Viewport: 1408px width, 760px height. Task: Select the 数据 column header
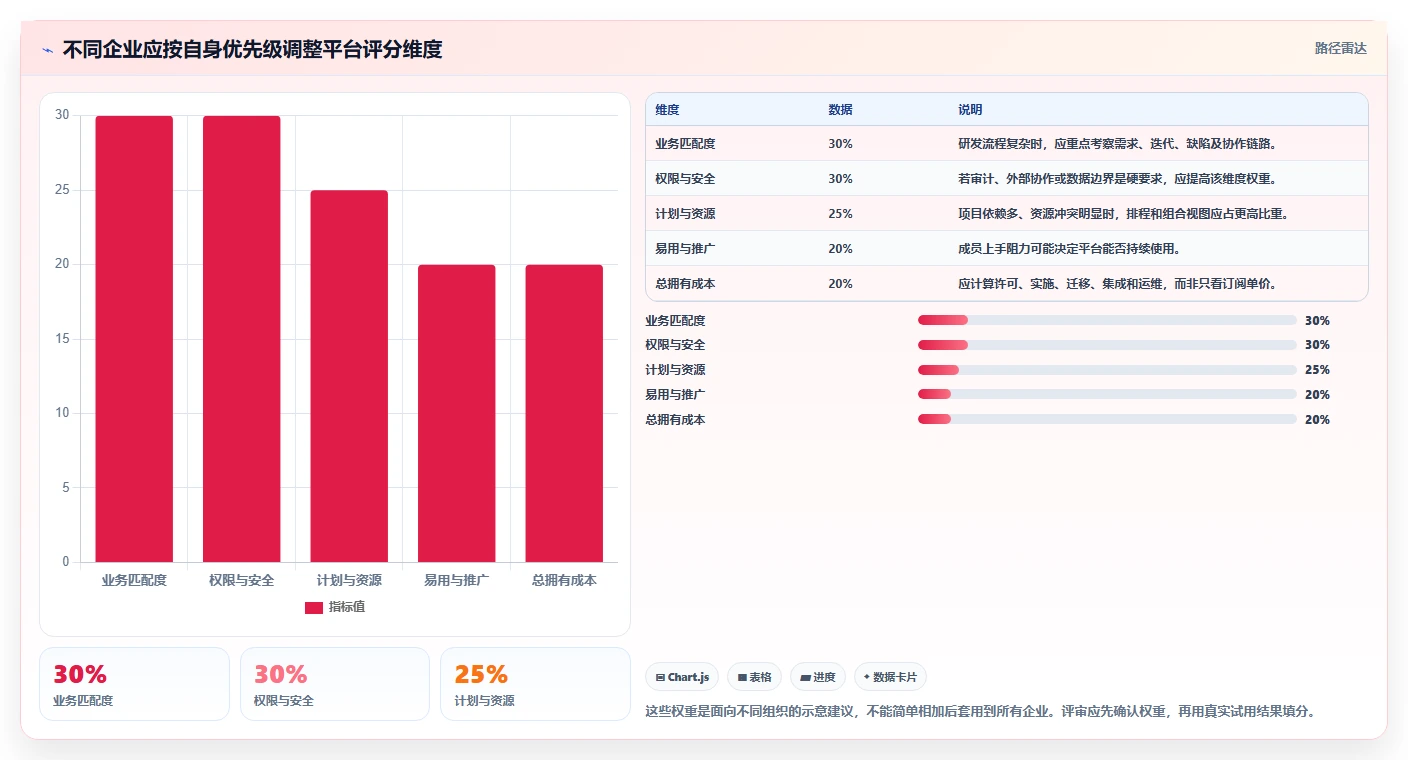(x=840, y=109)
